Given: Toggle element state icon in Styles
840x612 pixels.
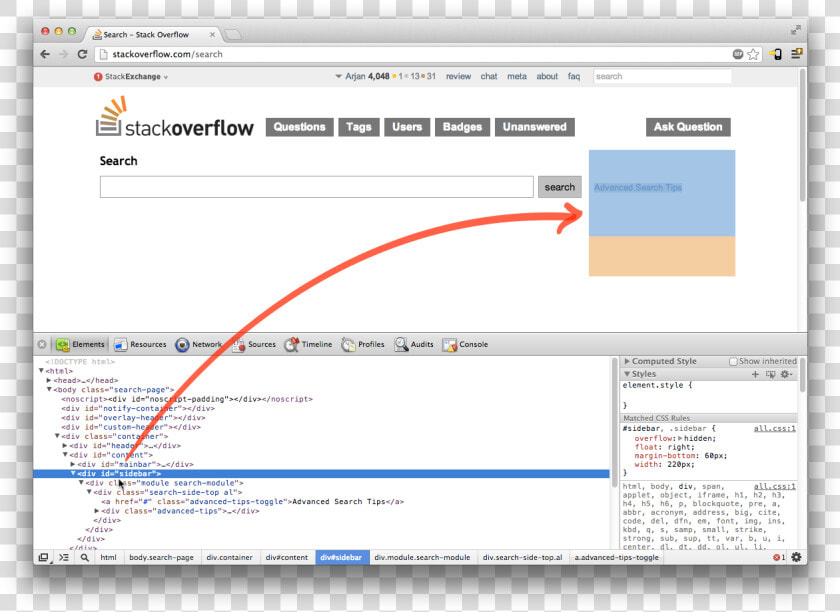Looking at the screenshot, I should (x=770, y=374).
